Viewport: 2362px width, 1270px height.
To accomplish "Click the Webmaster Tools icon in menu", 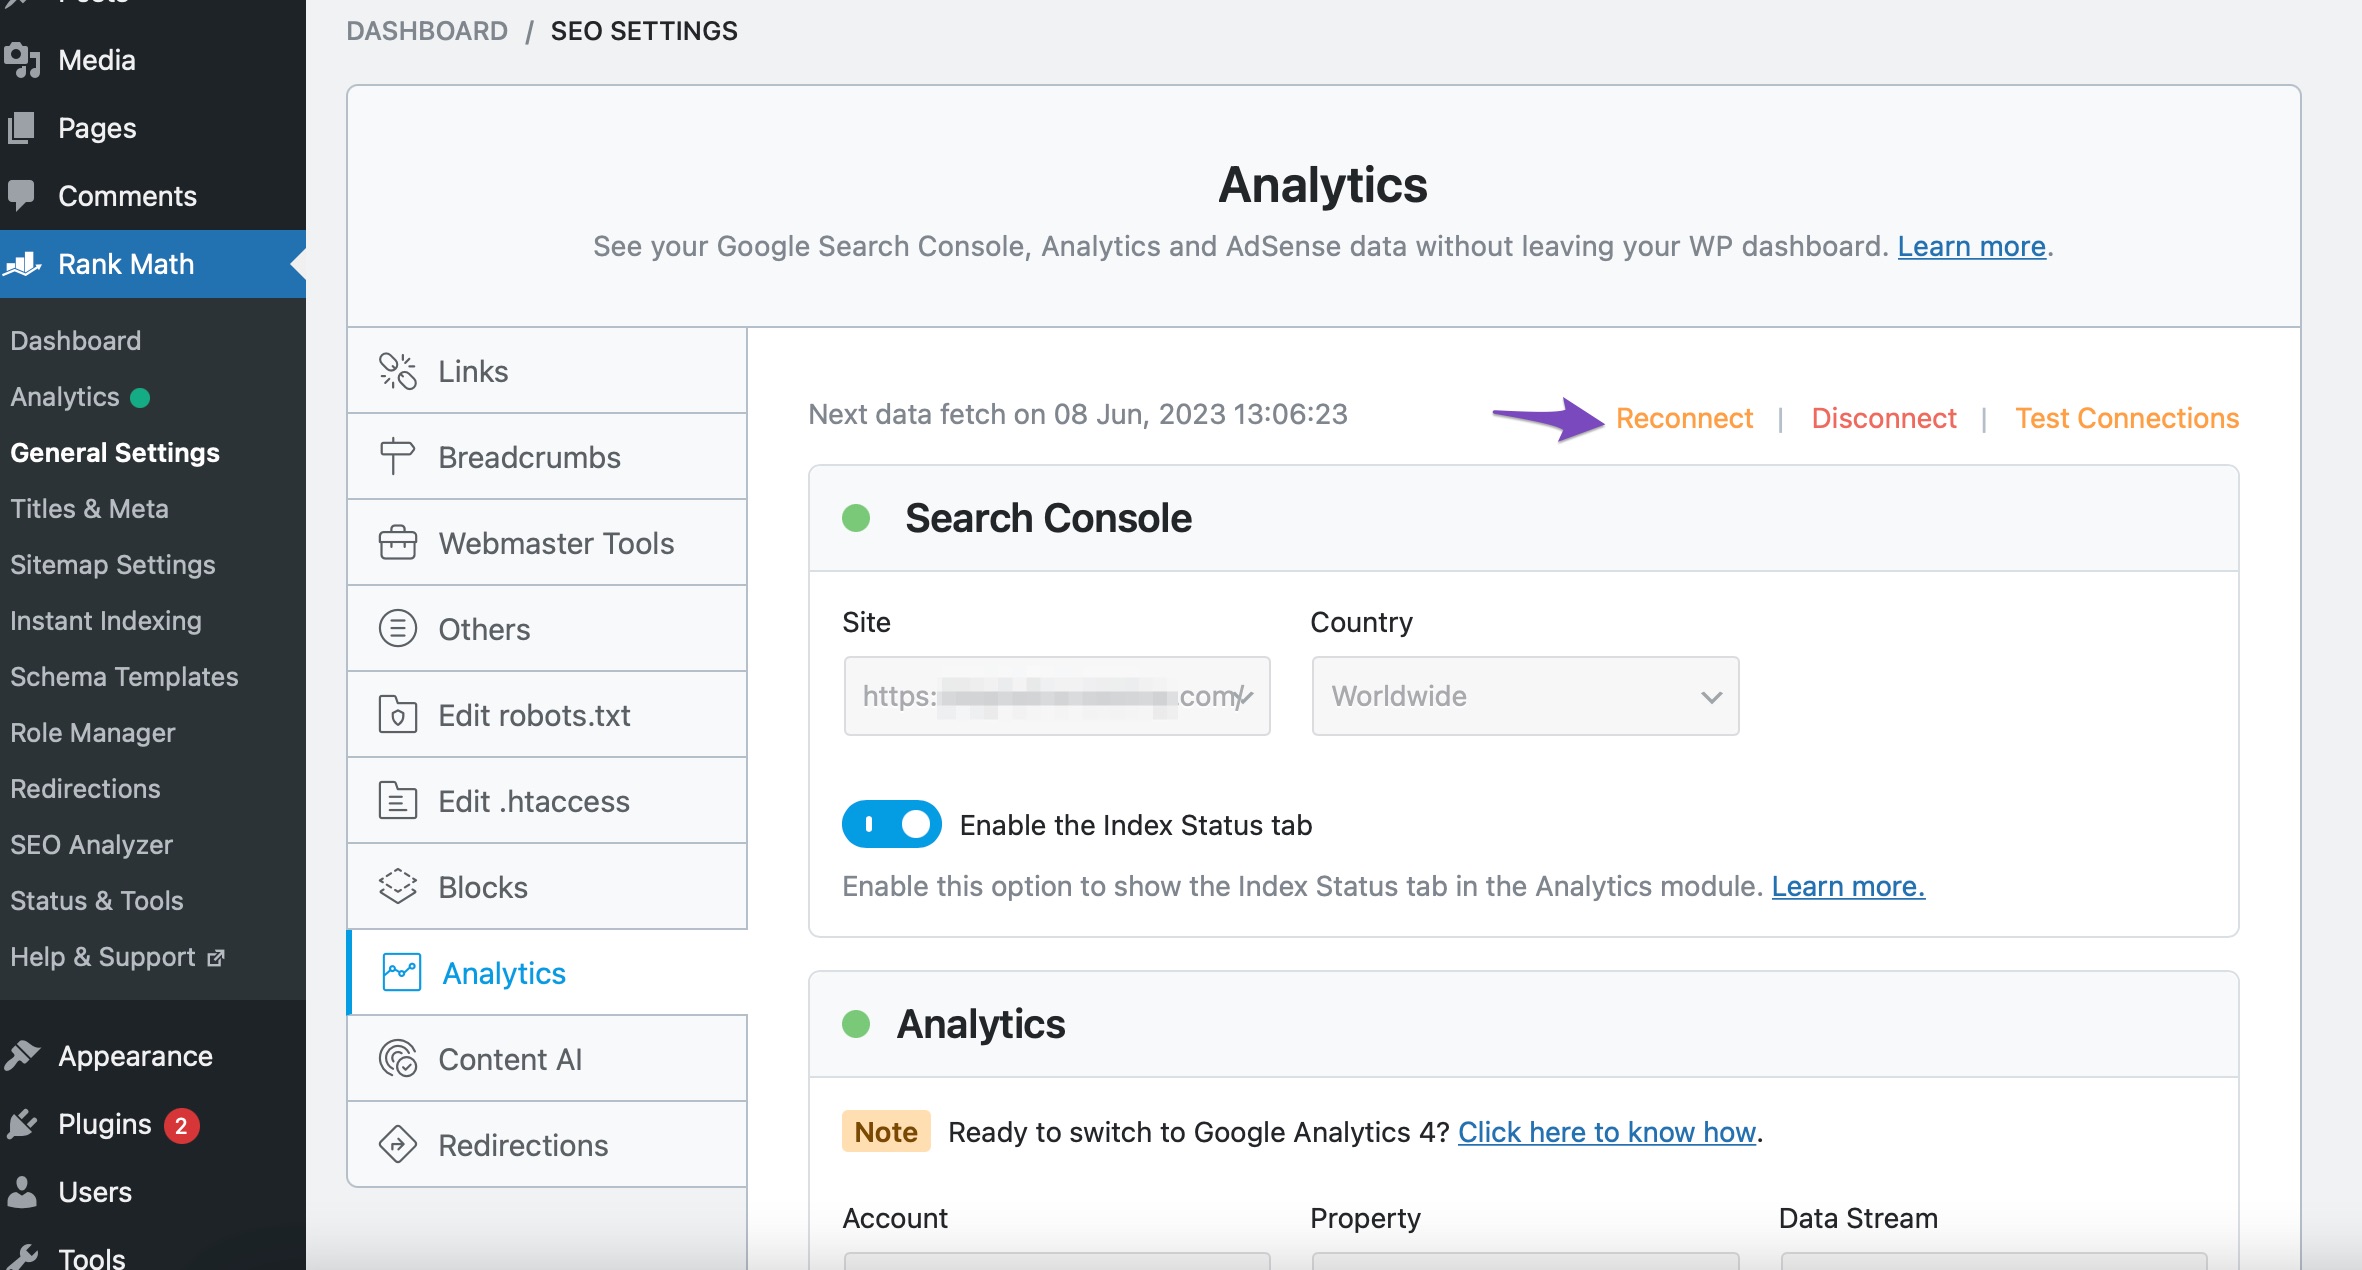I will (397, 543).
